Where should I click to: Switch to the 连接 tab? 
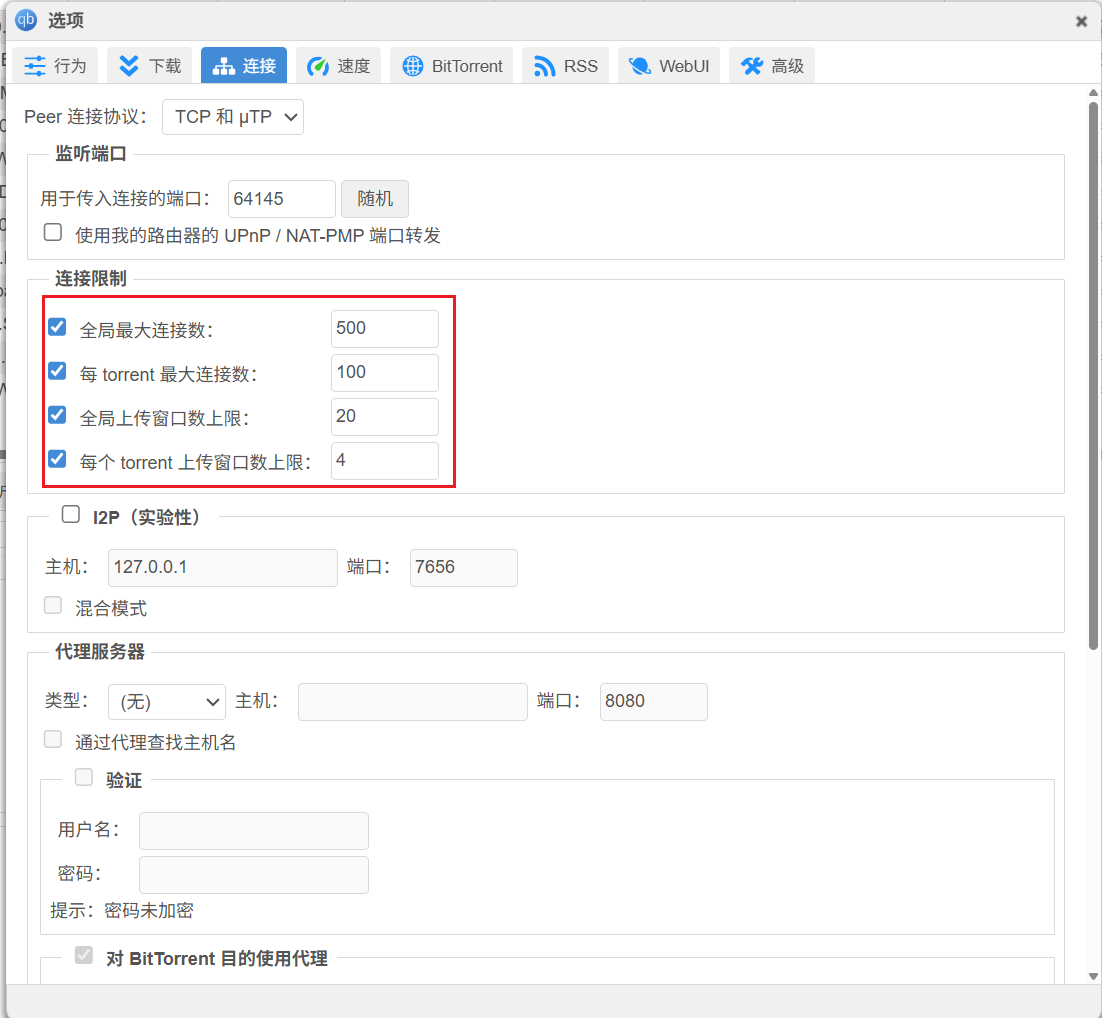pyautogui.click(x=244, y=66)
